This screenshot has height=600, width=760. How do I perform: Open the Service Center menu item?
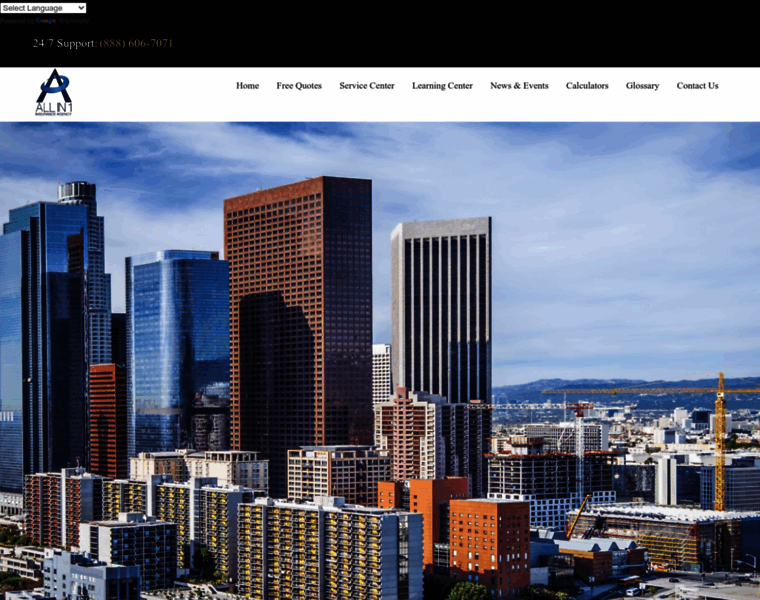(x=367, y=86)
